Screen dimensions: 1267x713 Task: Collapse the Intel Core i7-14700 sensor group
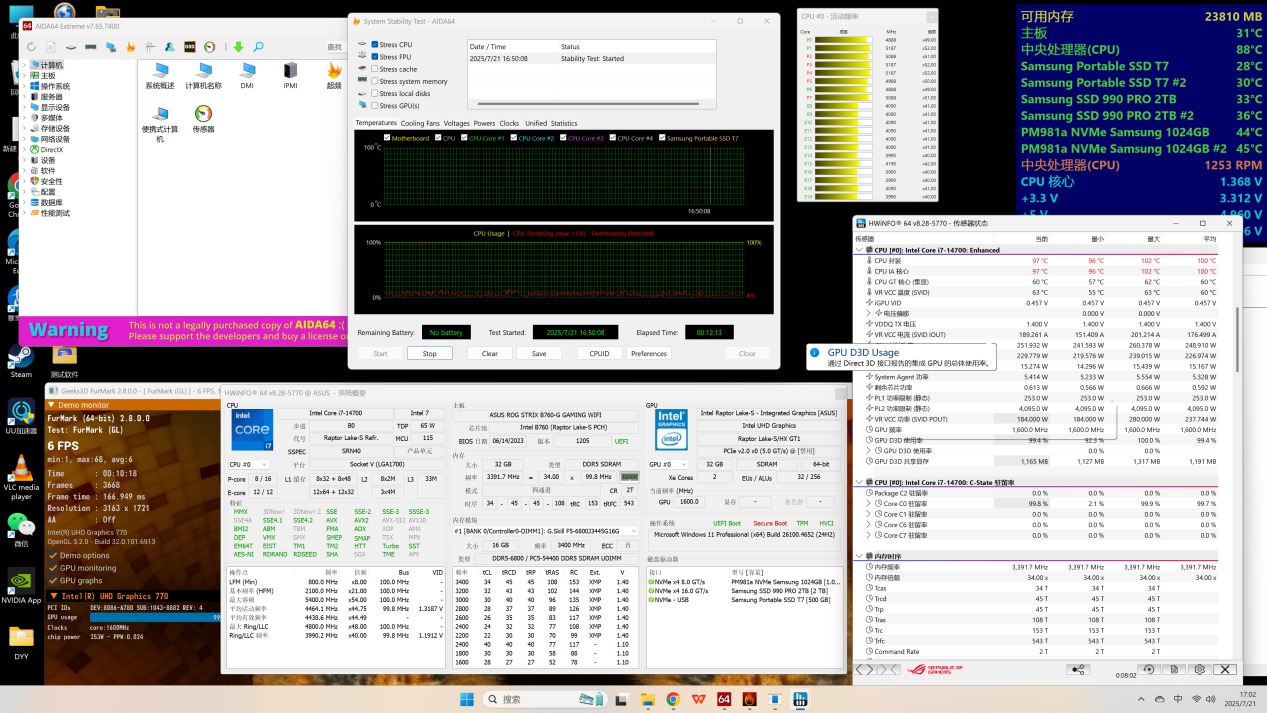[x=860, y=249]
